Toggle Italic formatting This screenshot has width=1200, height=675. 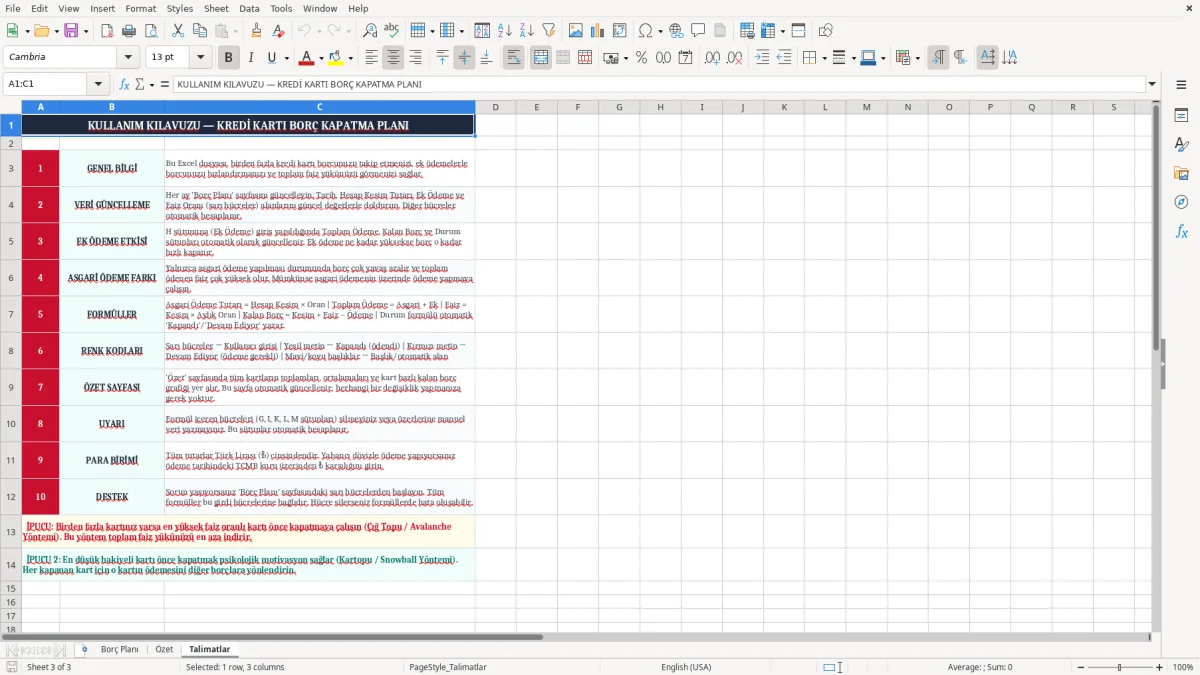click(x=250, y=58)
